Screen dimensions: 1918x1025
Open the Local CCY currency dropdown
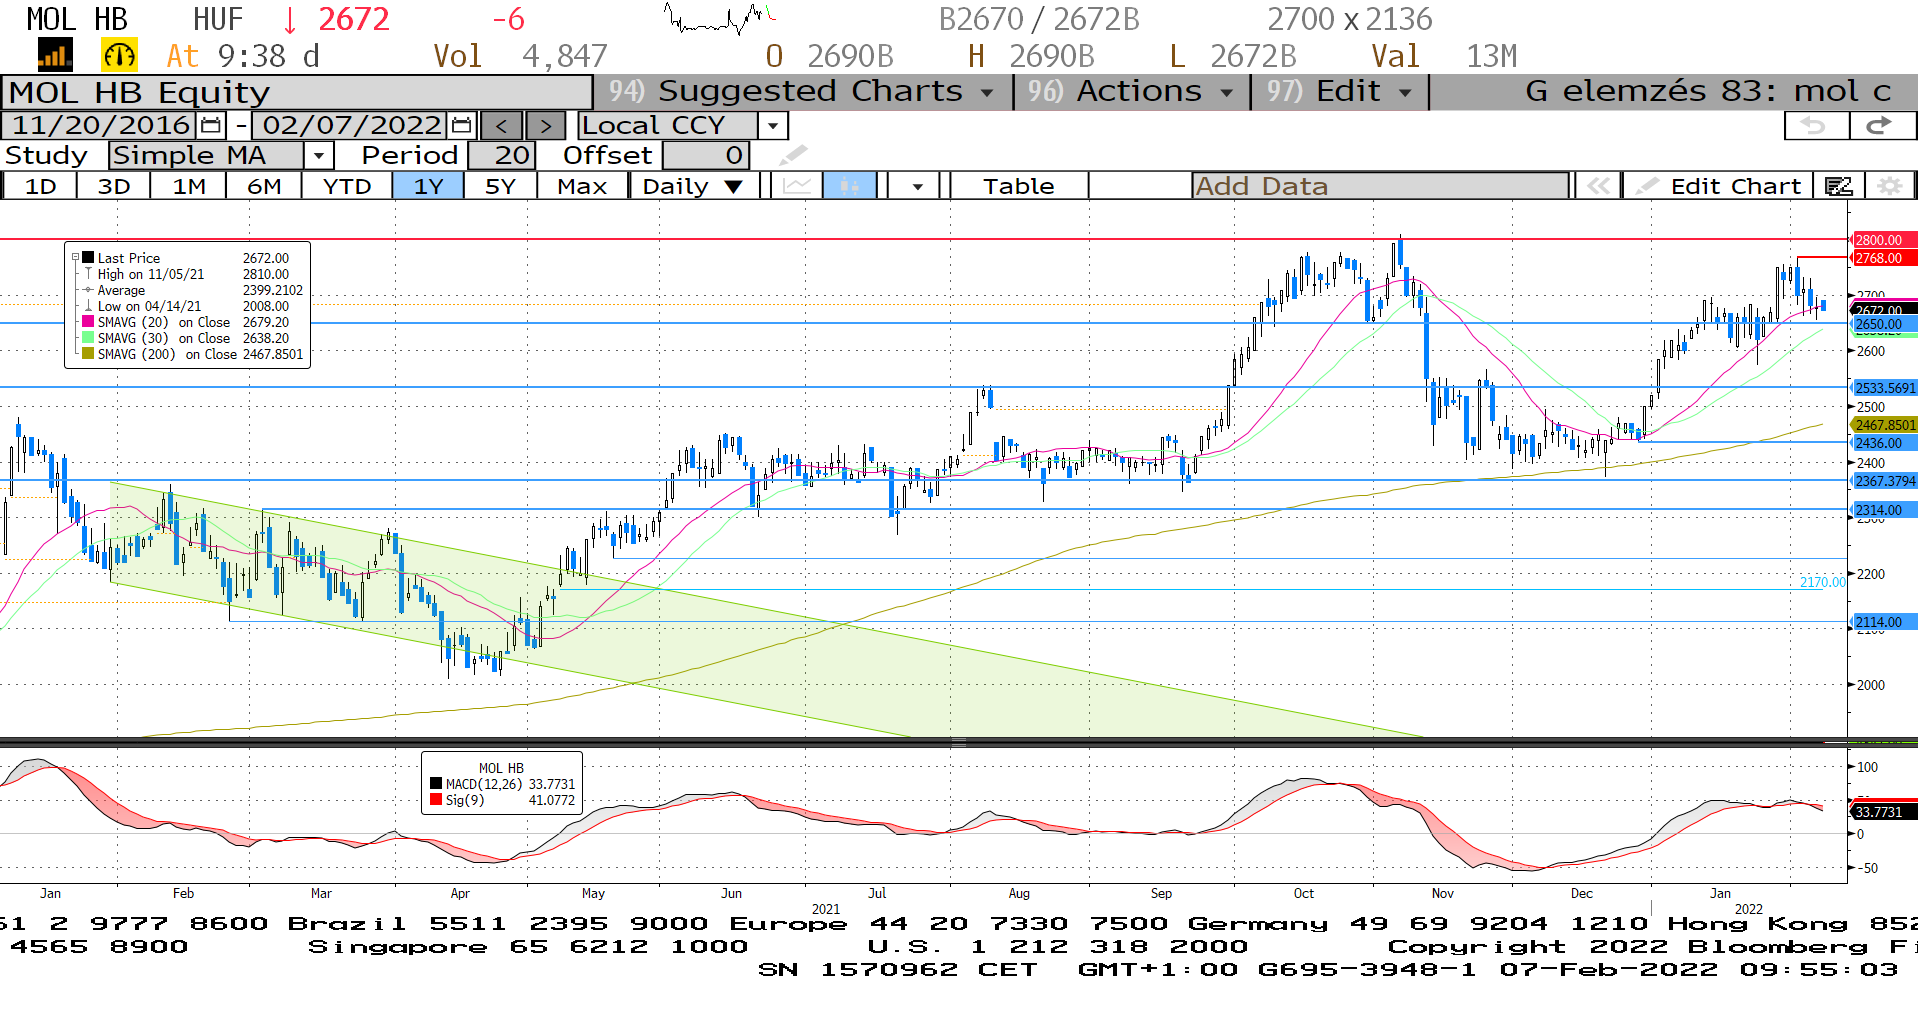[x=773, y=126]
